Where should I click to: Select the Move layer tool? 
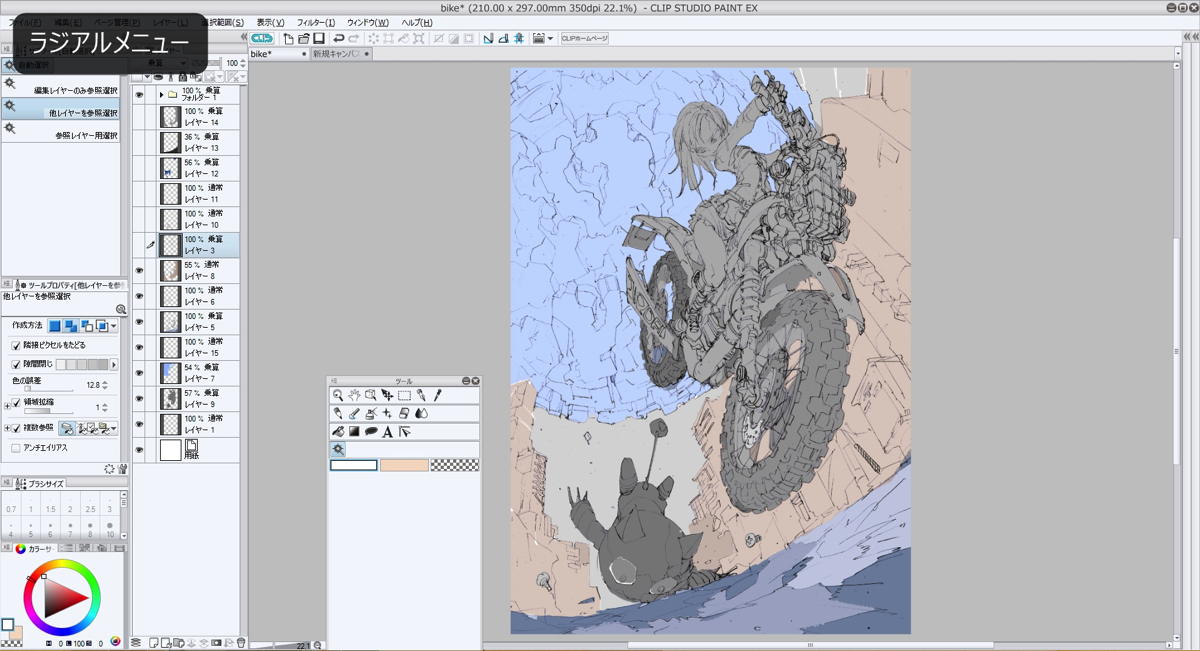387,396
